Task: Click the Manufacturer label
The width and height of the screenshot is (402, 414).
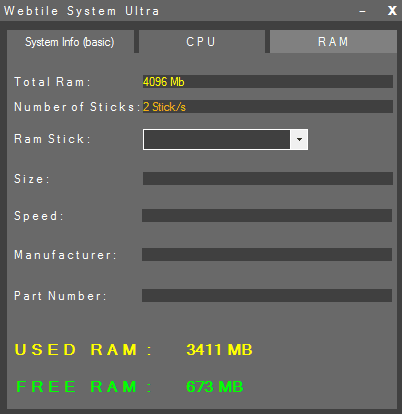Action: tap(65, 255)
